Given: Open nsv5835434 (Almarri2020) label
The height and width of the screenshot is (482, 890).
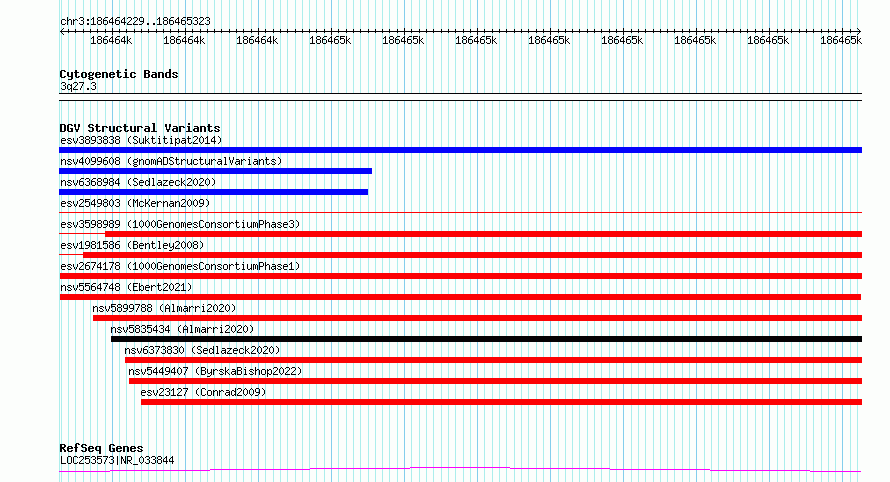Looking at the screenshot, I should 182,329.
